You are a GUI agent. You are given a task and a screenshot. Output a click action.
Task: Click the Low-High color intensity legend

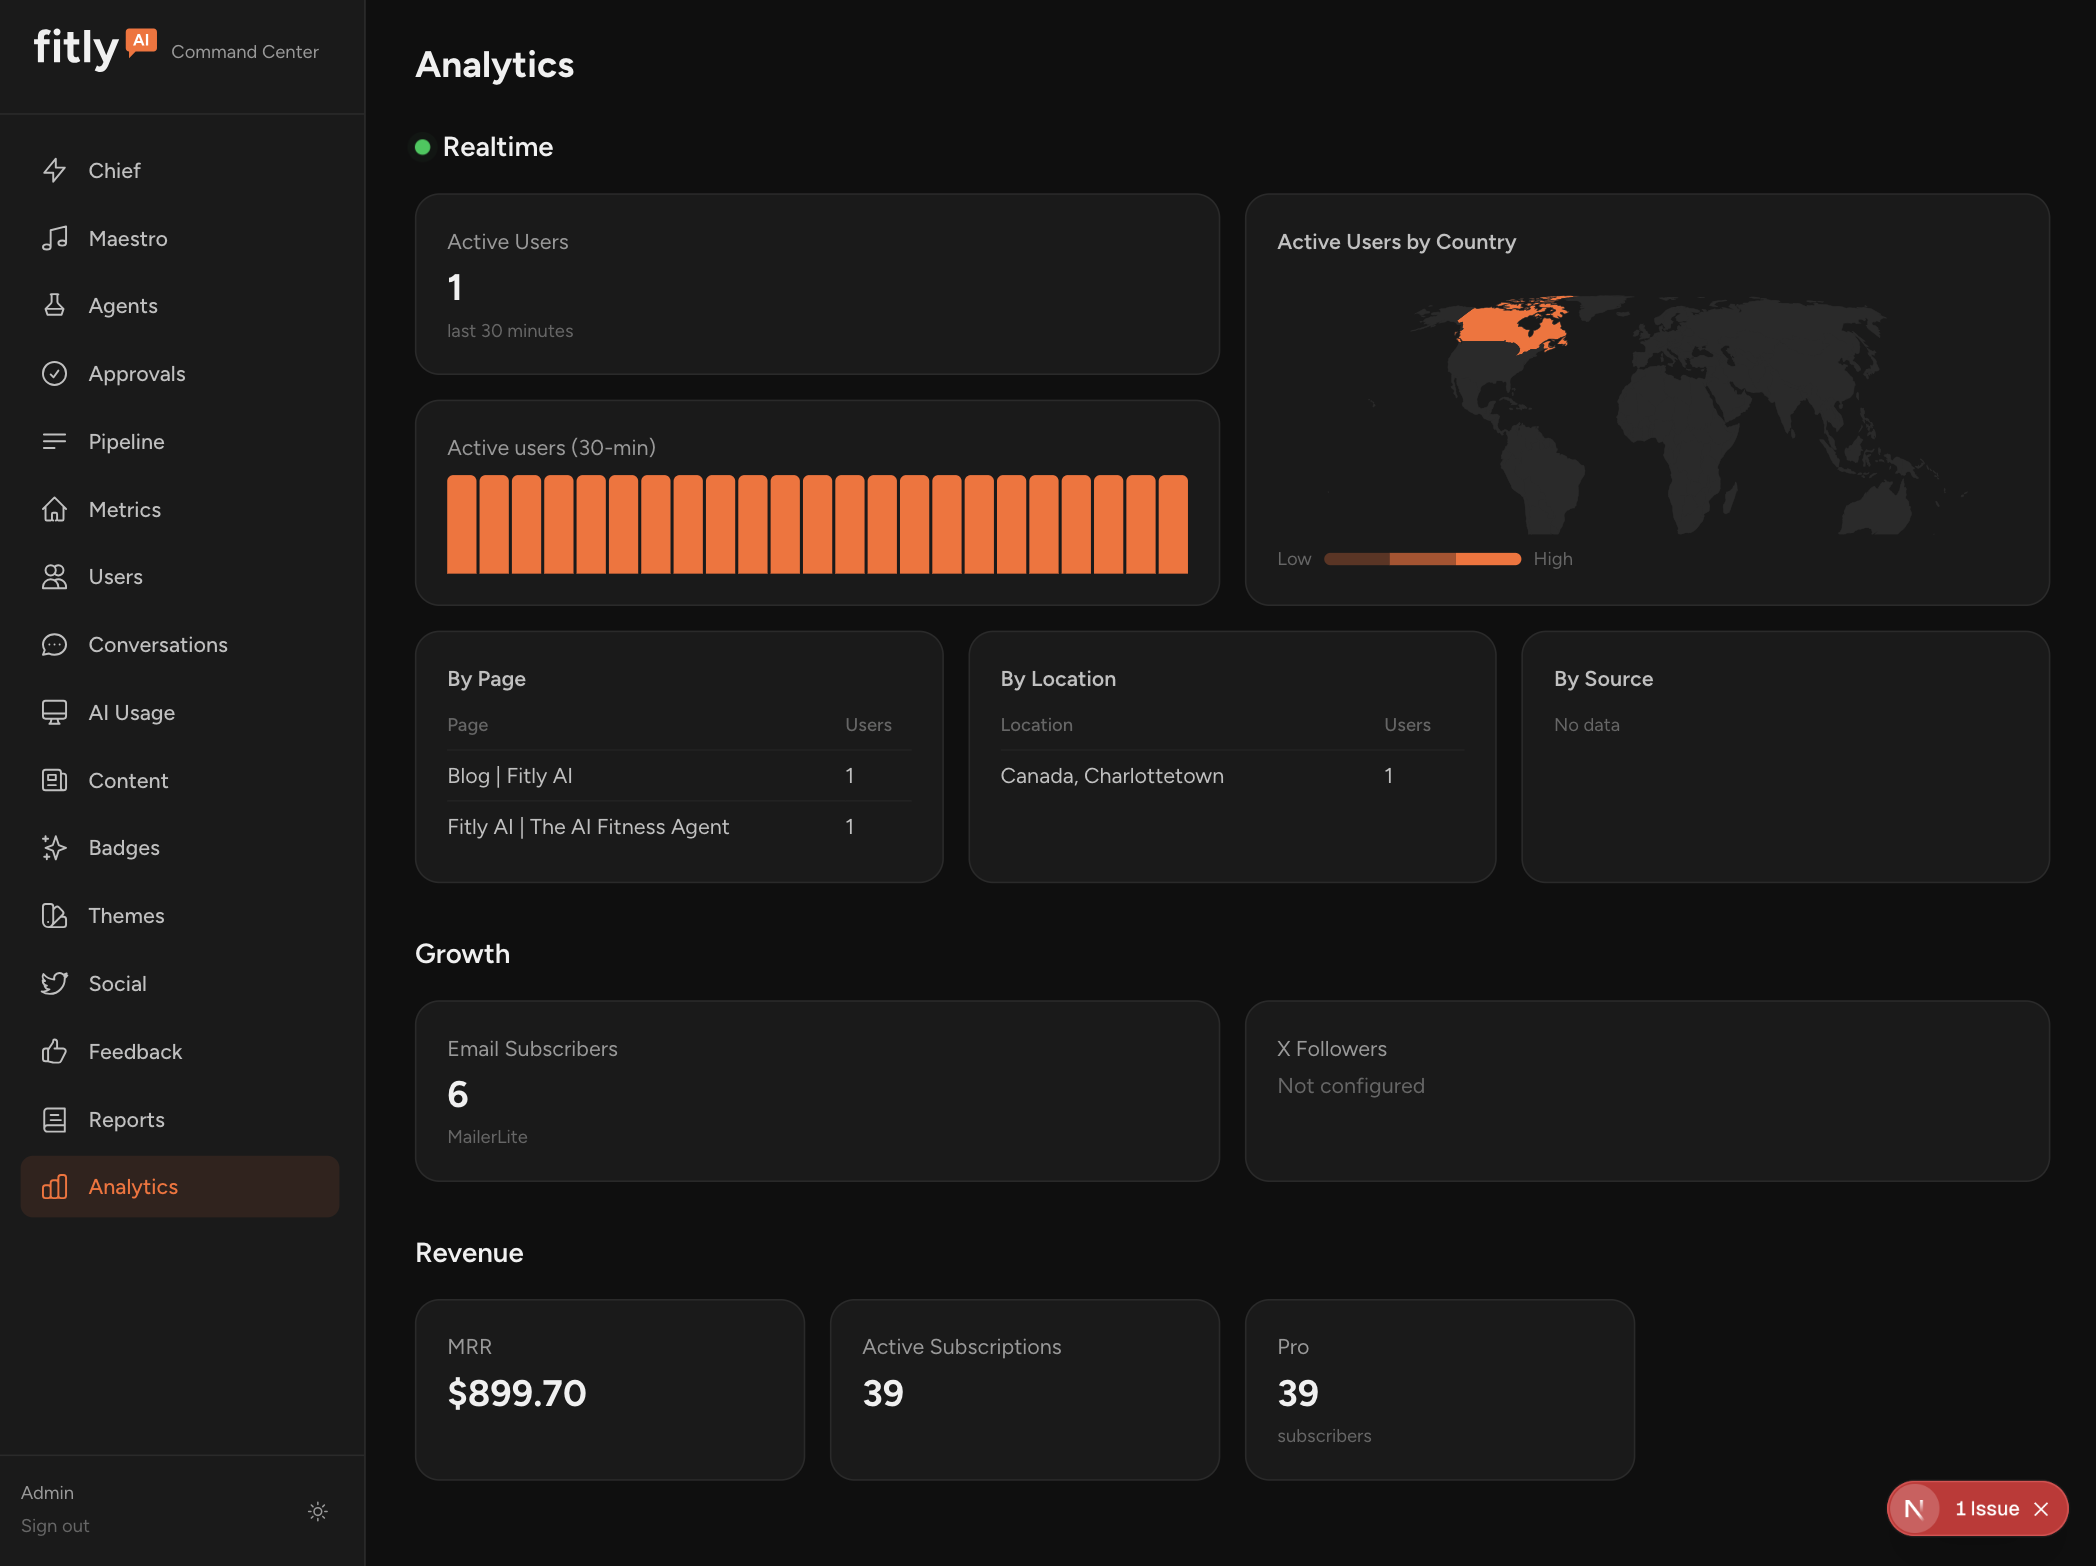[1422, 558]
